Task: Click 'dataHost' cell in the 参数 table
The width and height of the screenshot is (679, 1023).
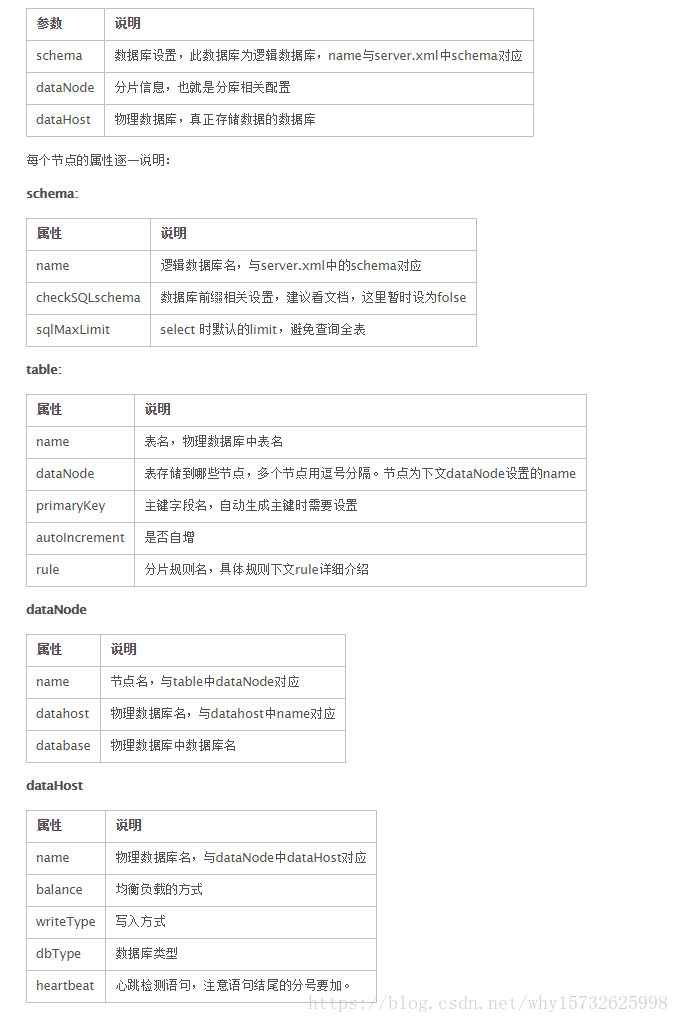Action: (x=65, y=119)
